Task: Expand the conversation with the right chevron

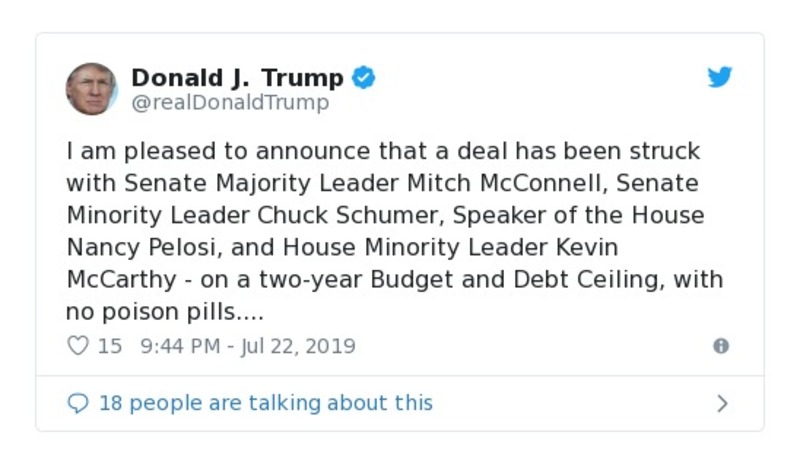Action: (722, 403)
